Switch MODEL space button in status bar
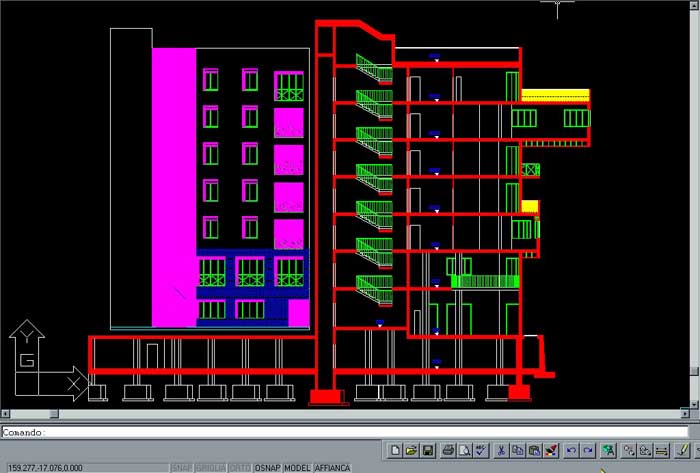Viewport: 700px width, 473px height. (297, 467)
